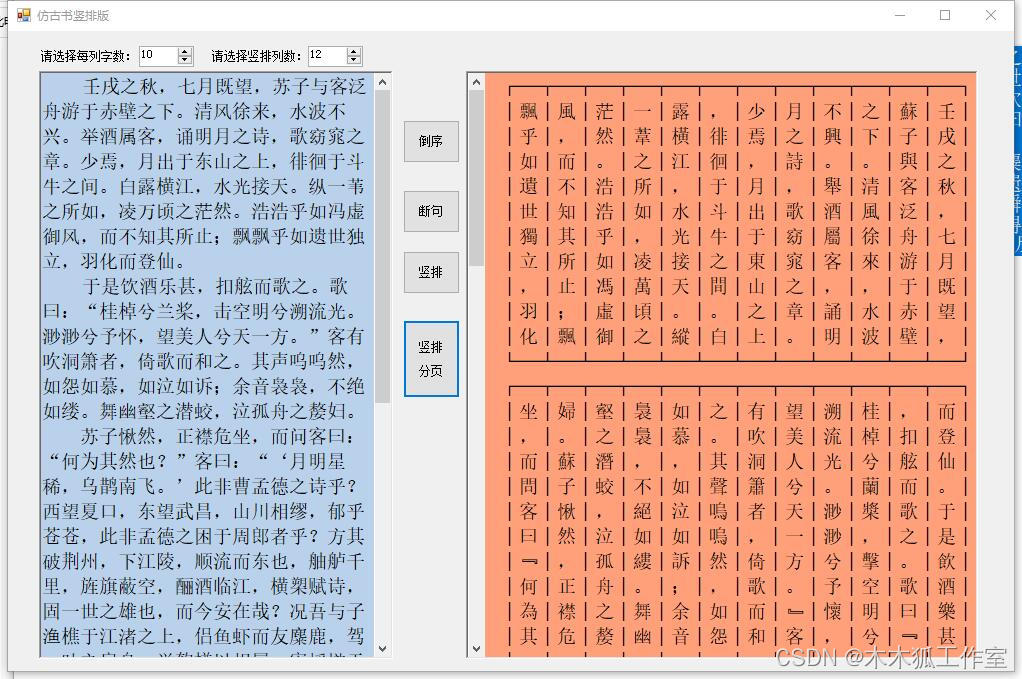Image resolution: width=1022 pixels, height=679 pixels.
Task: Click the left text pane's scroll-down arrow
Action: [383, 648]
